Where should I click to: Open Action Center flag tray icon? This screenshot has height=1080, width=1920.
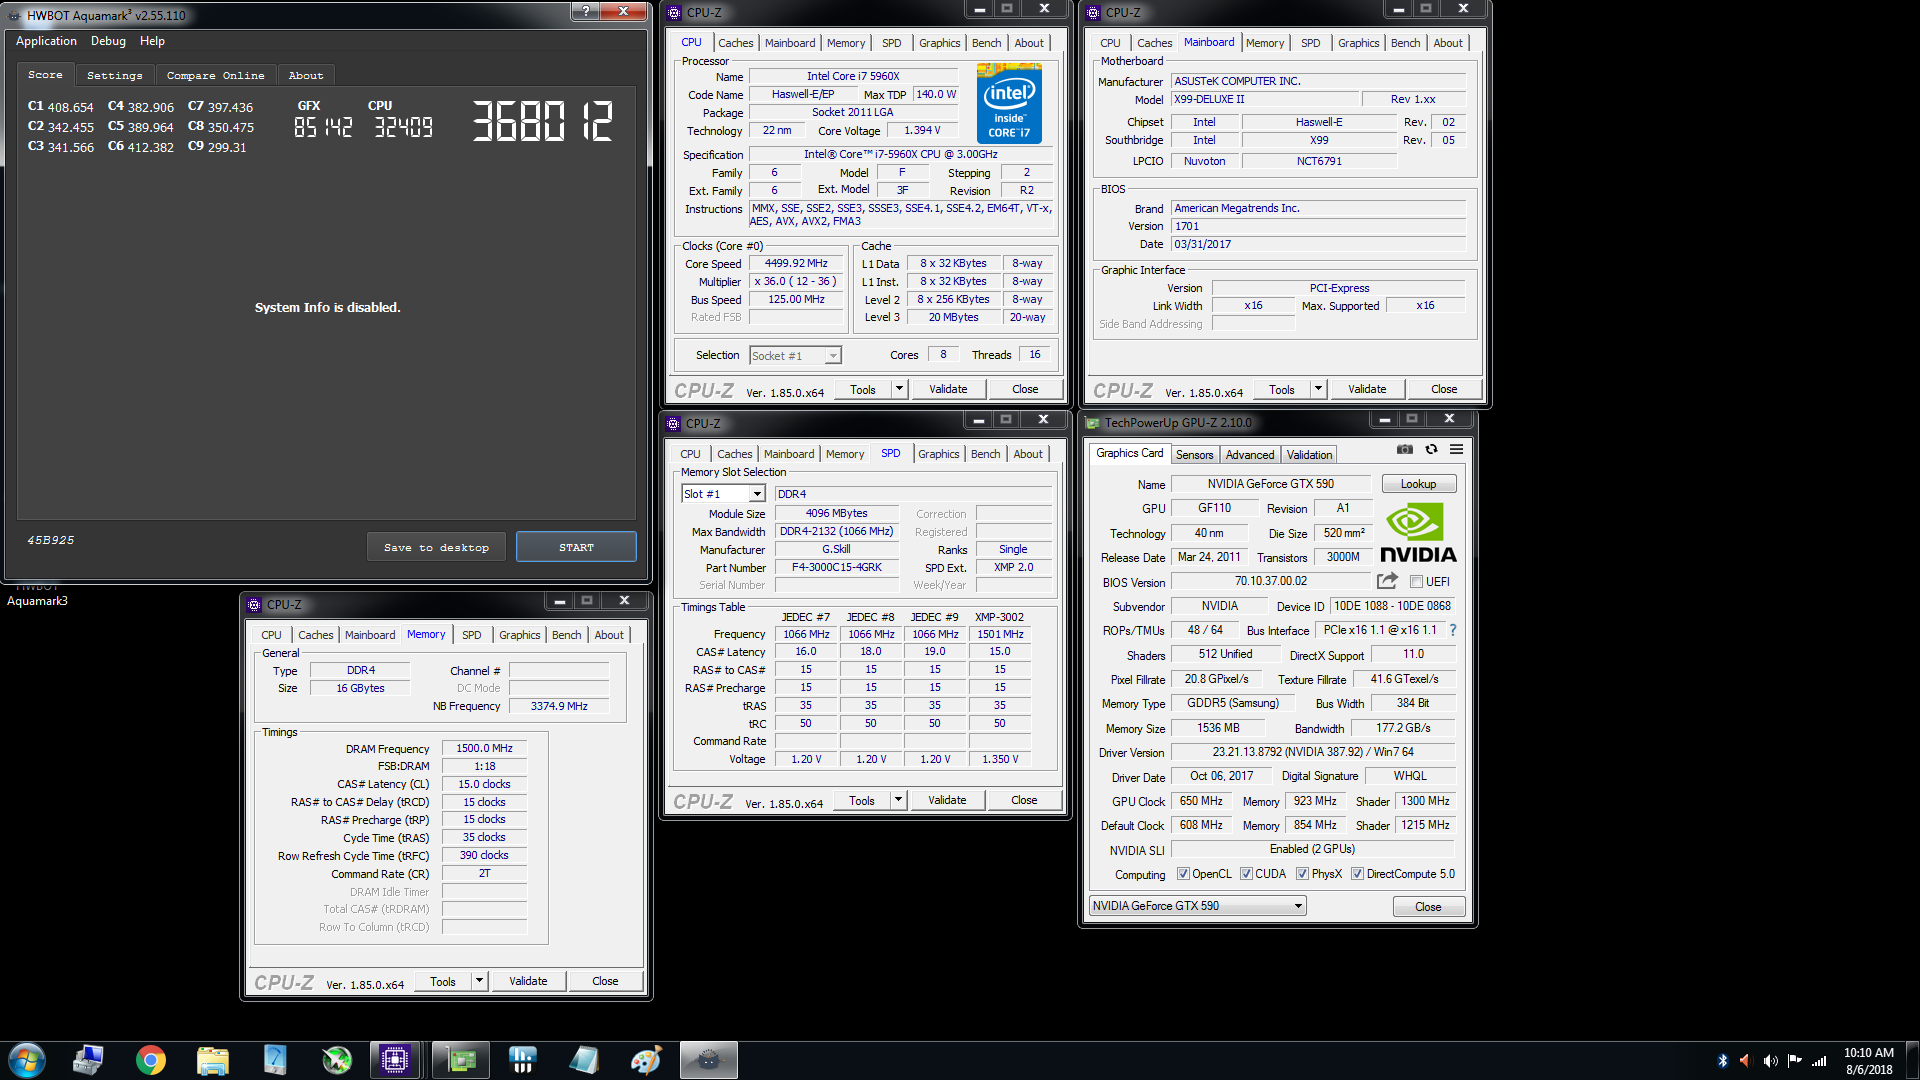(1795, 1061)
